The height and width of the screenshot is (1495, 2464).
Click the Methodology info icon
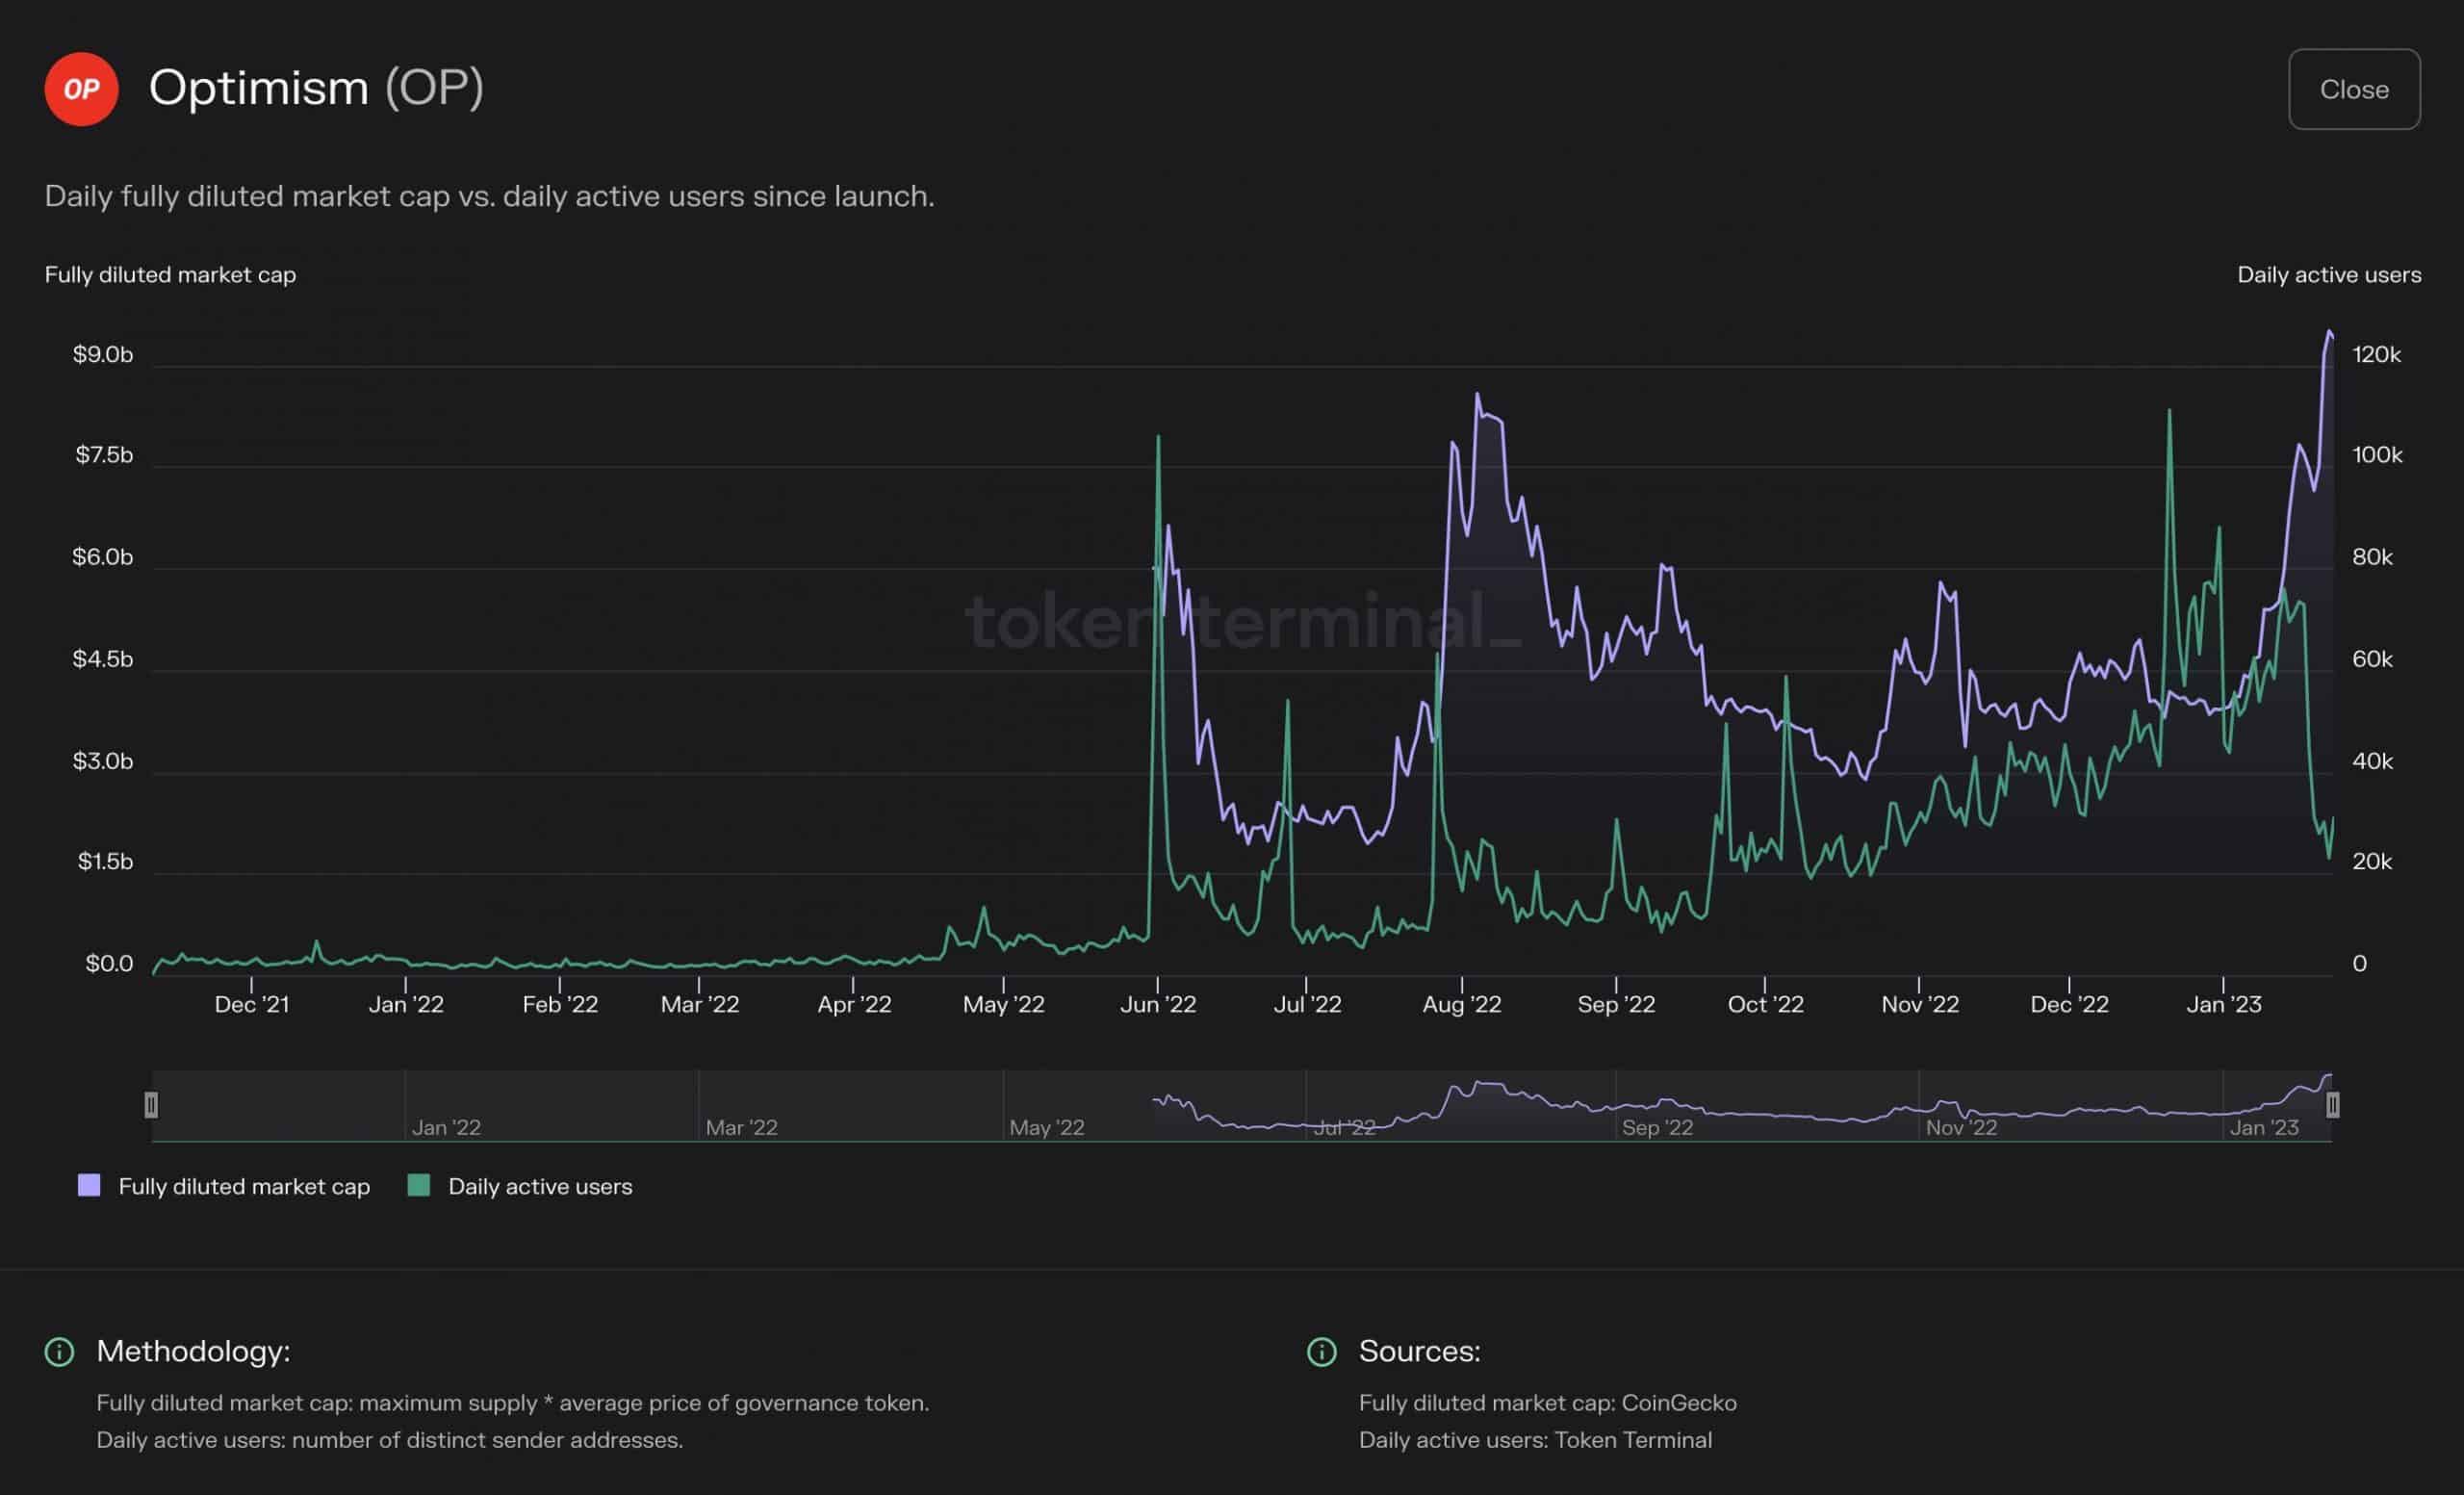(x=60, y=1352)
